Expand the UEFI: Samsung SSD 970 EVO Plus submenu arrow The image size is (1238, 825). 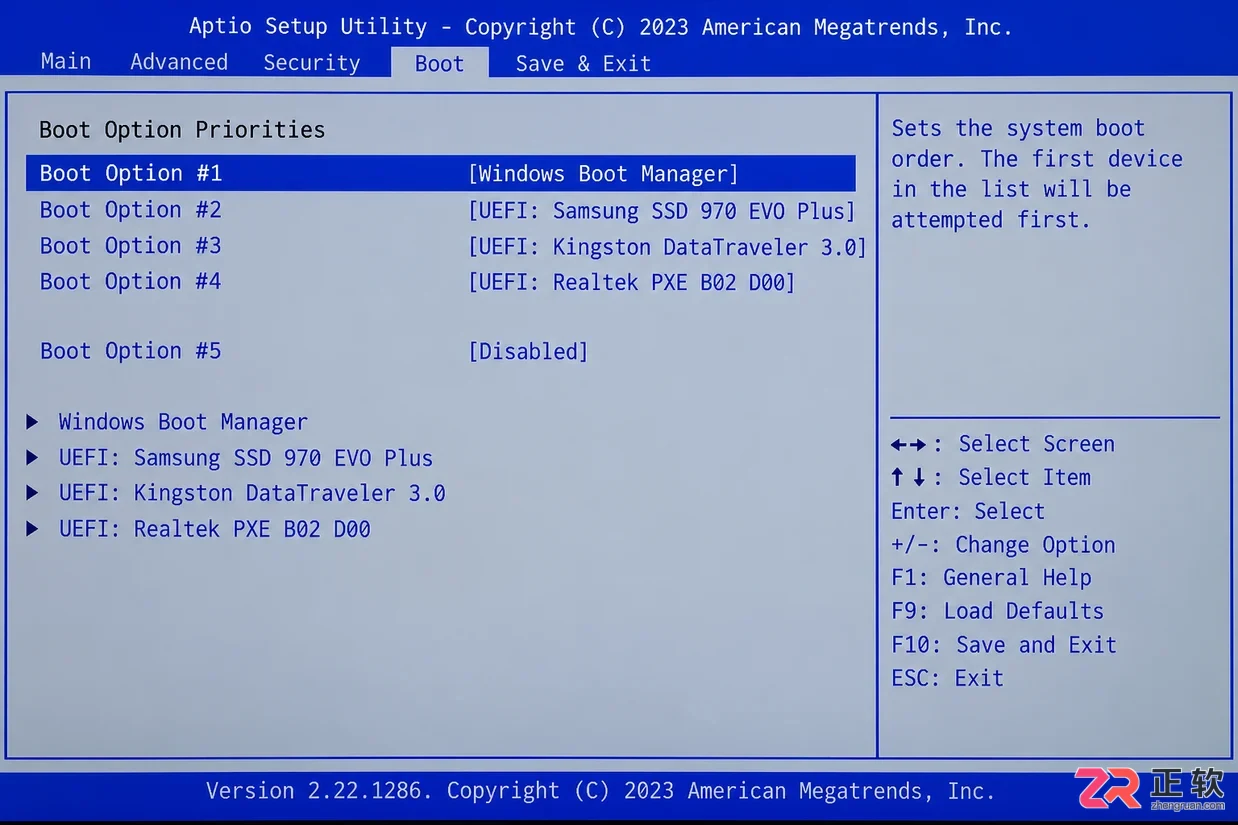[33, 458]
